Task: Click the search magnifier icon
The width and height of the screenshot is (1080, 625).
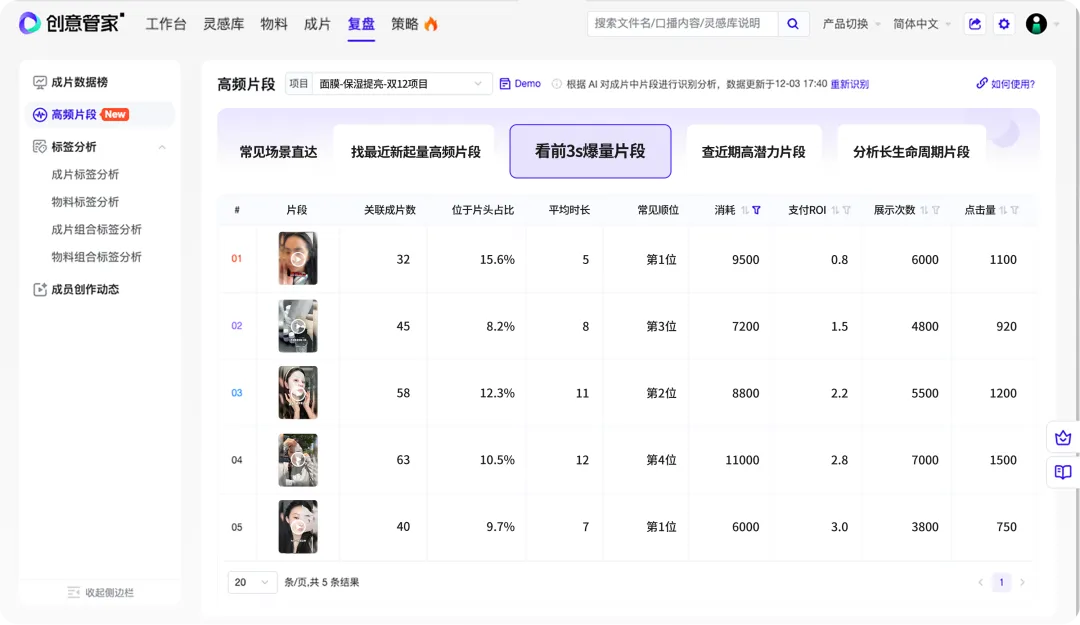Action: (793, 24)
